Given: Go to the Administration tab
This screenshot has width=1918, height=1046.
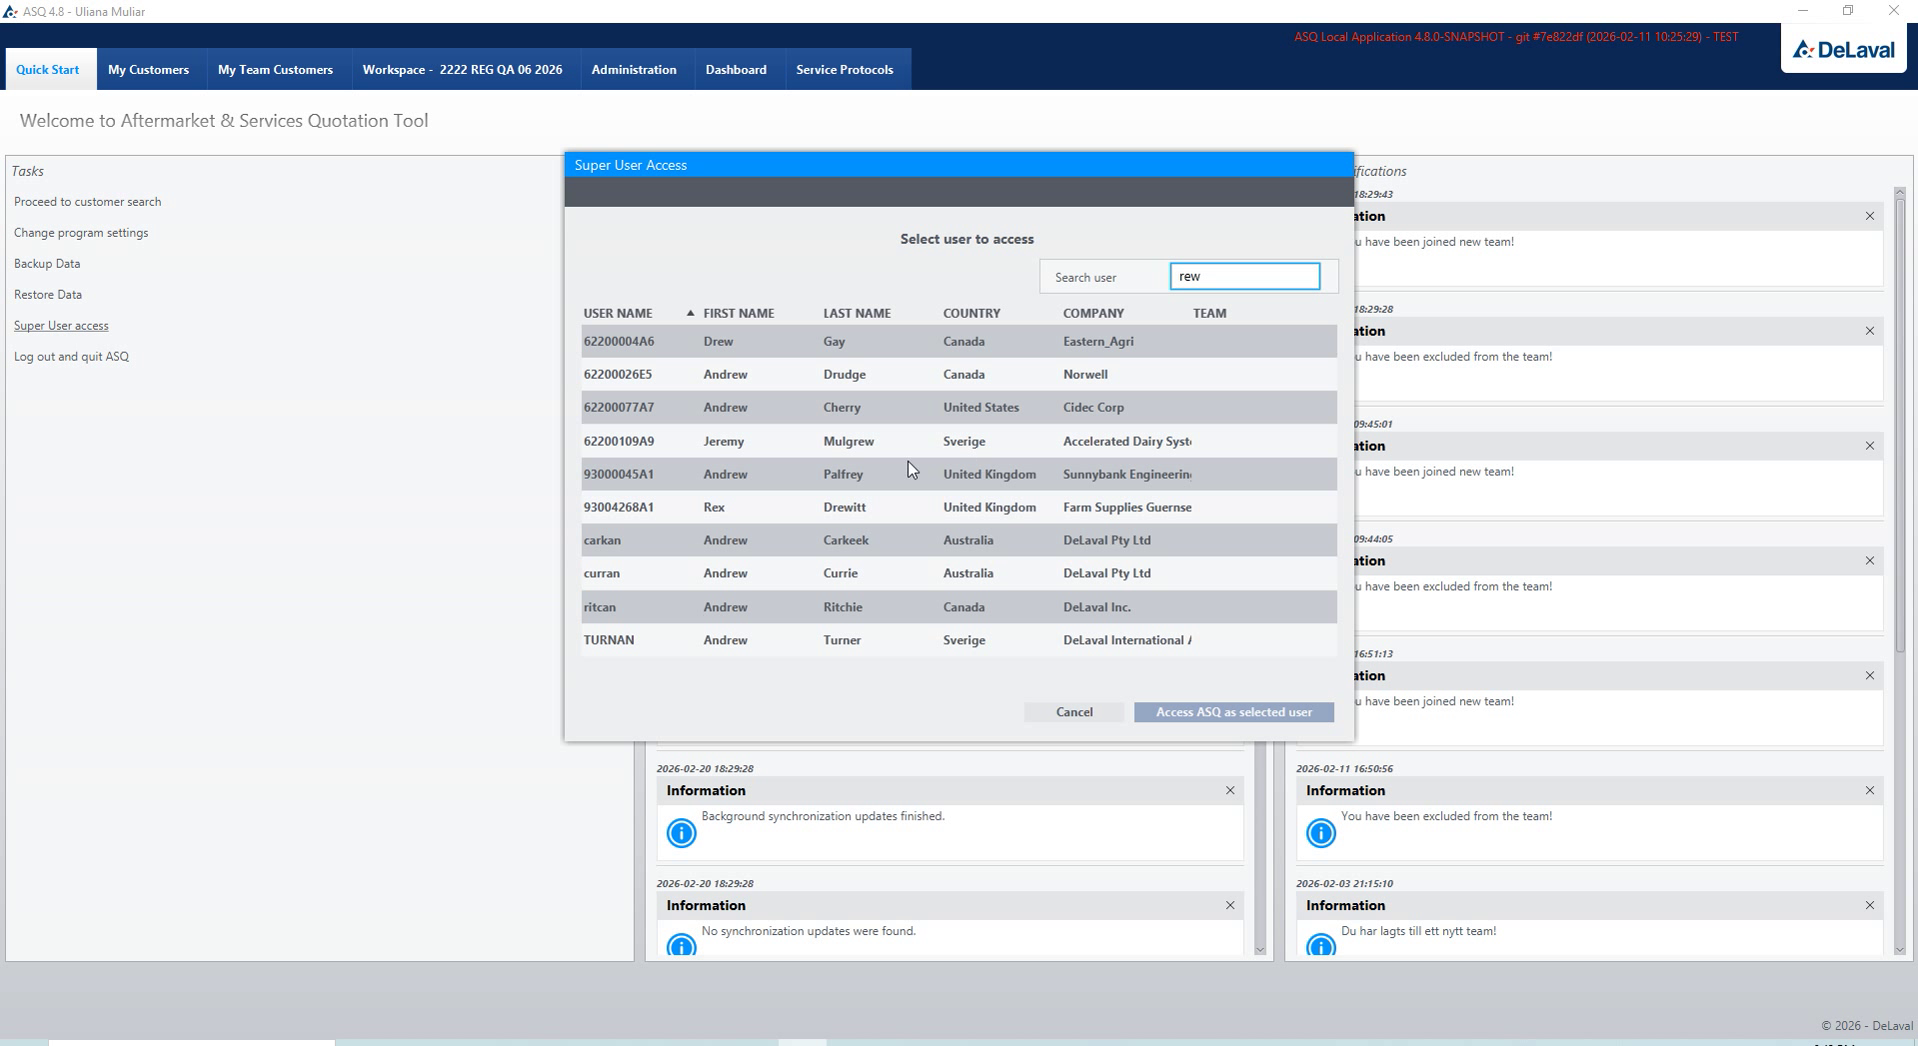Looking at the screenshot, I should click(634, 69).
